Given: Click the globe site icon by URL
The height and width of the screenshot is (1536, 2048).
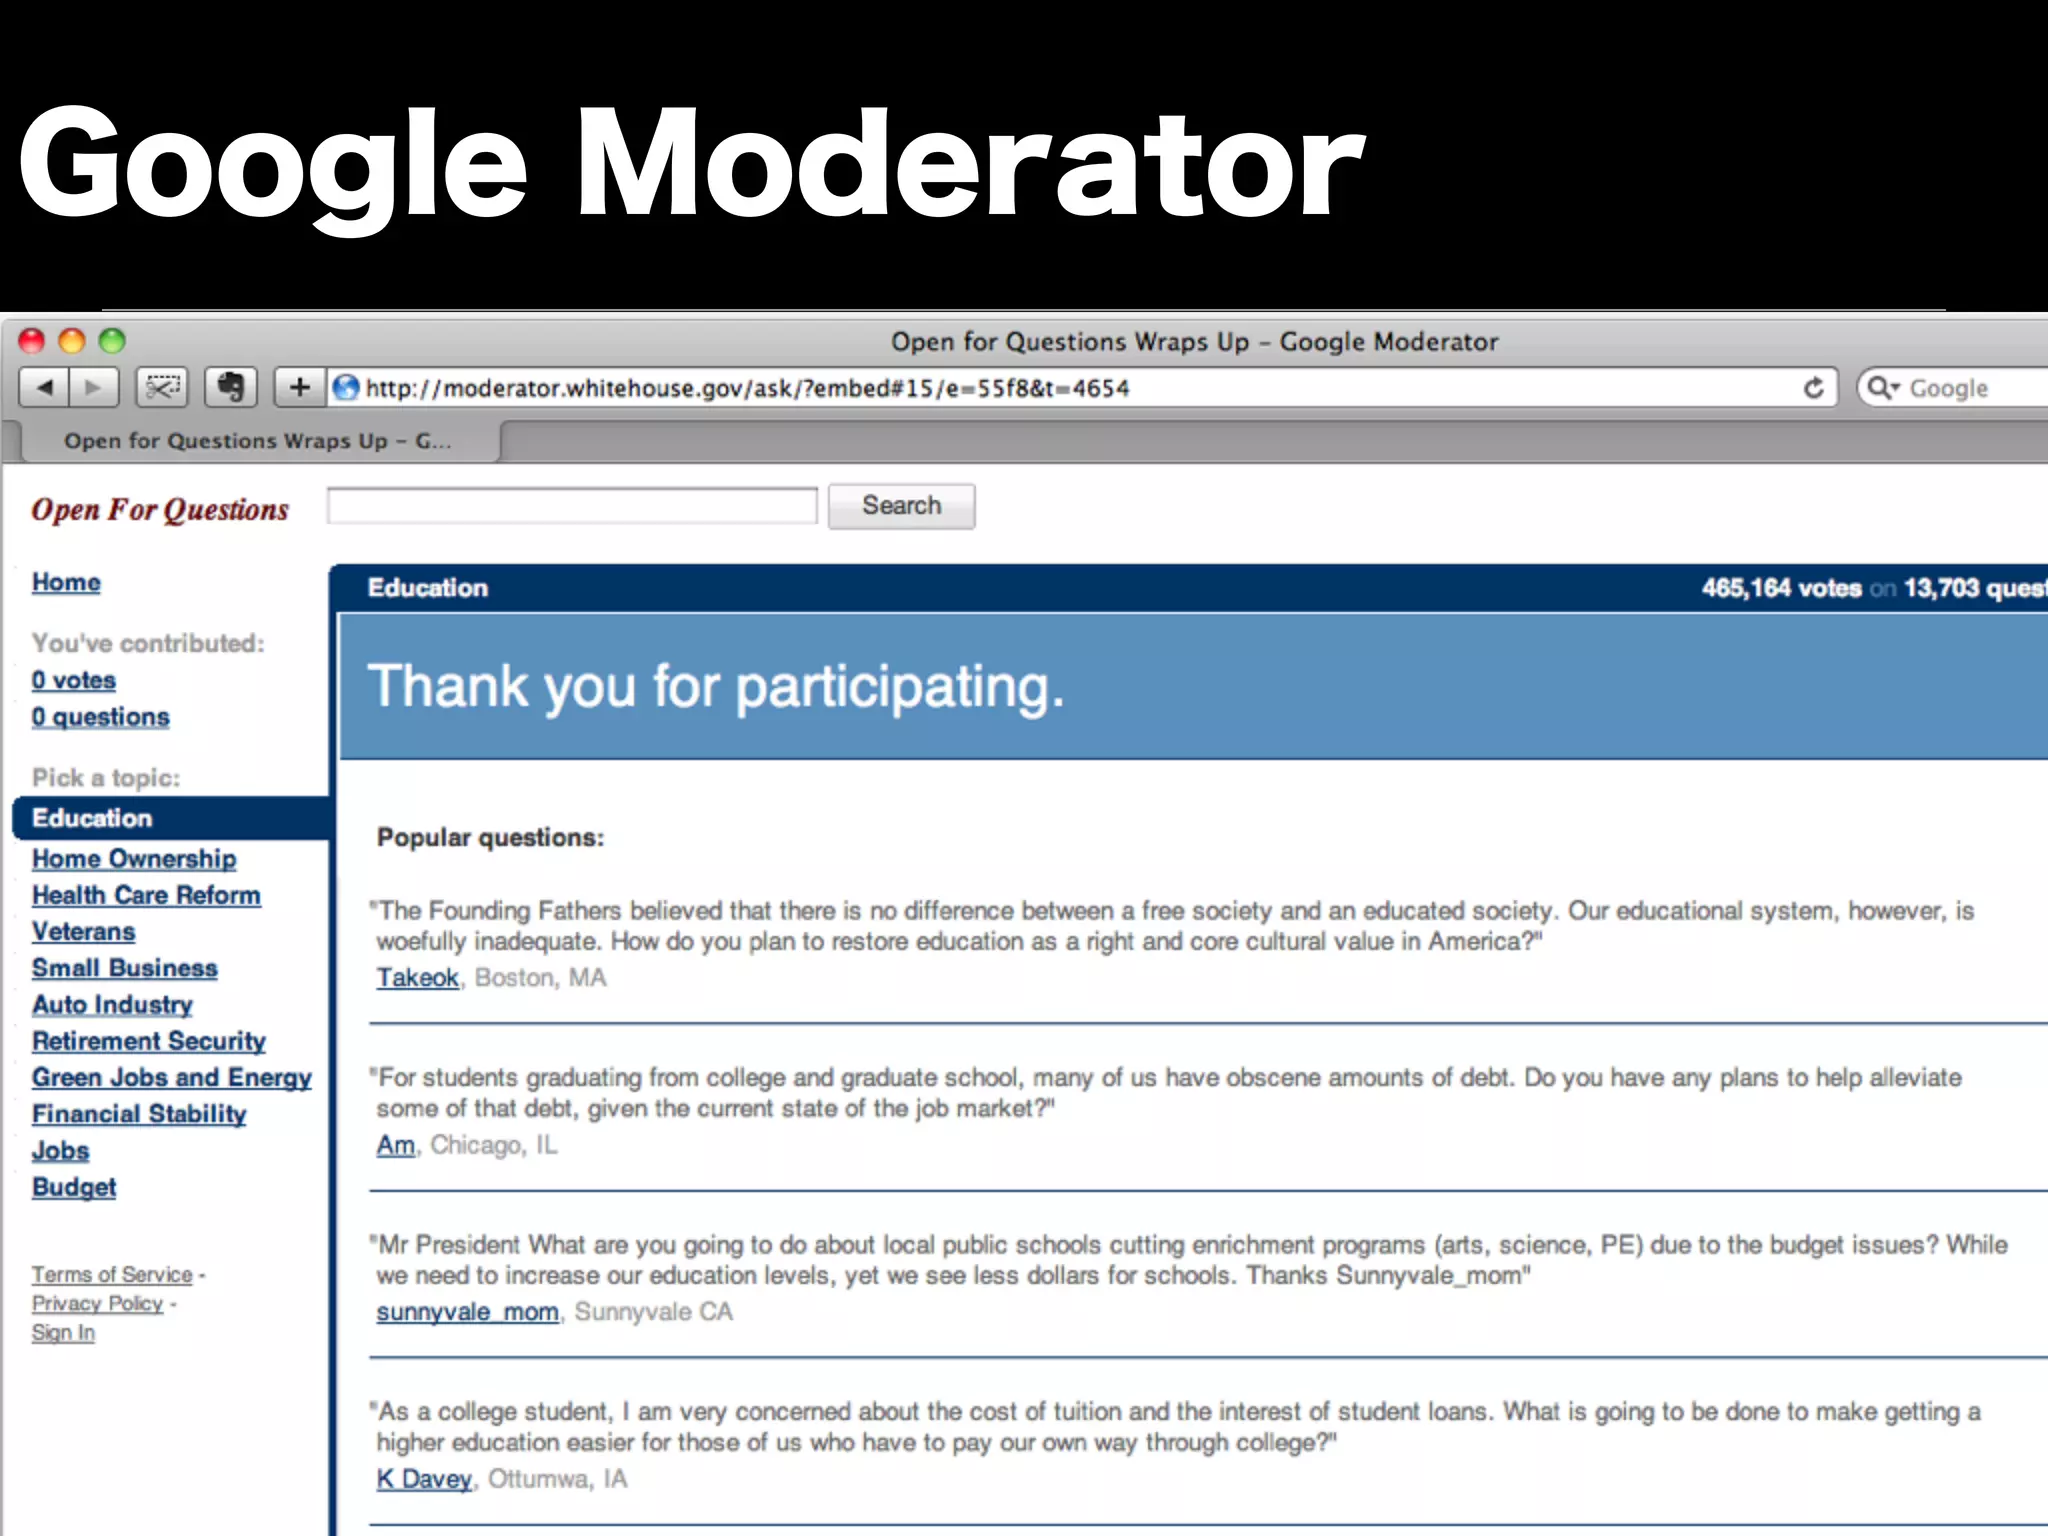Looking at the screenshot, I should pyautogui.click(x=346, y=388).
